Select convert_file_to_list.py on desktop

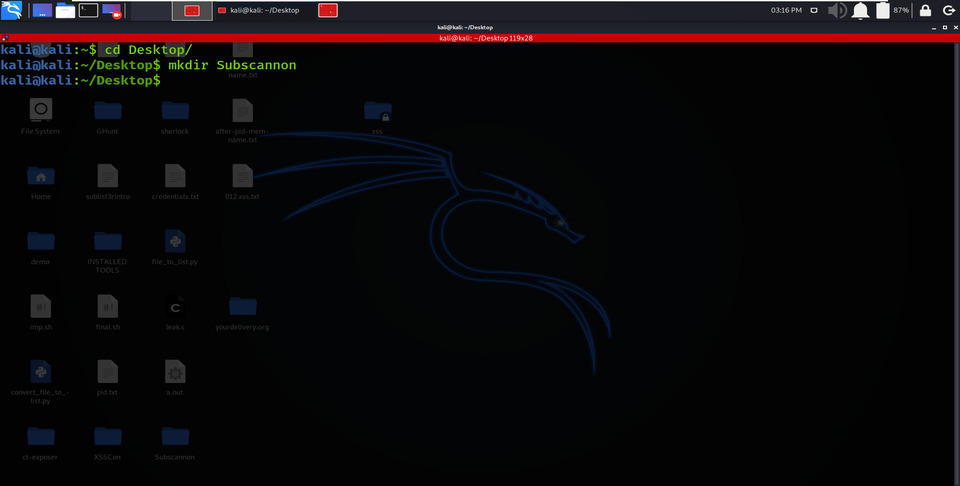[40, 381]
